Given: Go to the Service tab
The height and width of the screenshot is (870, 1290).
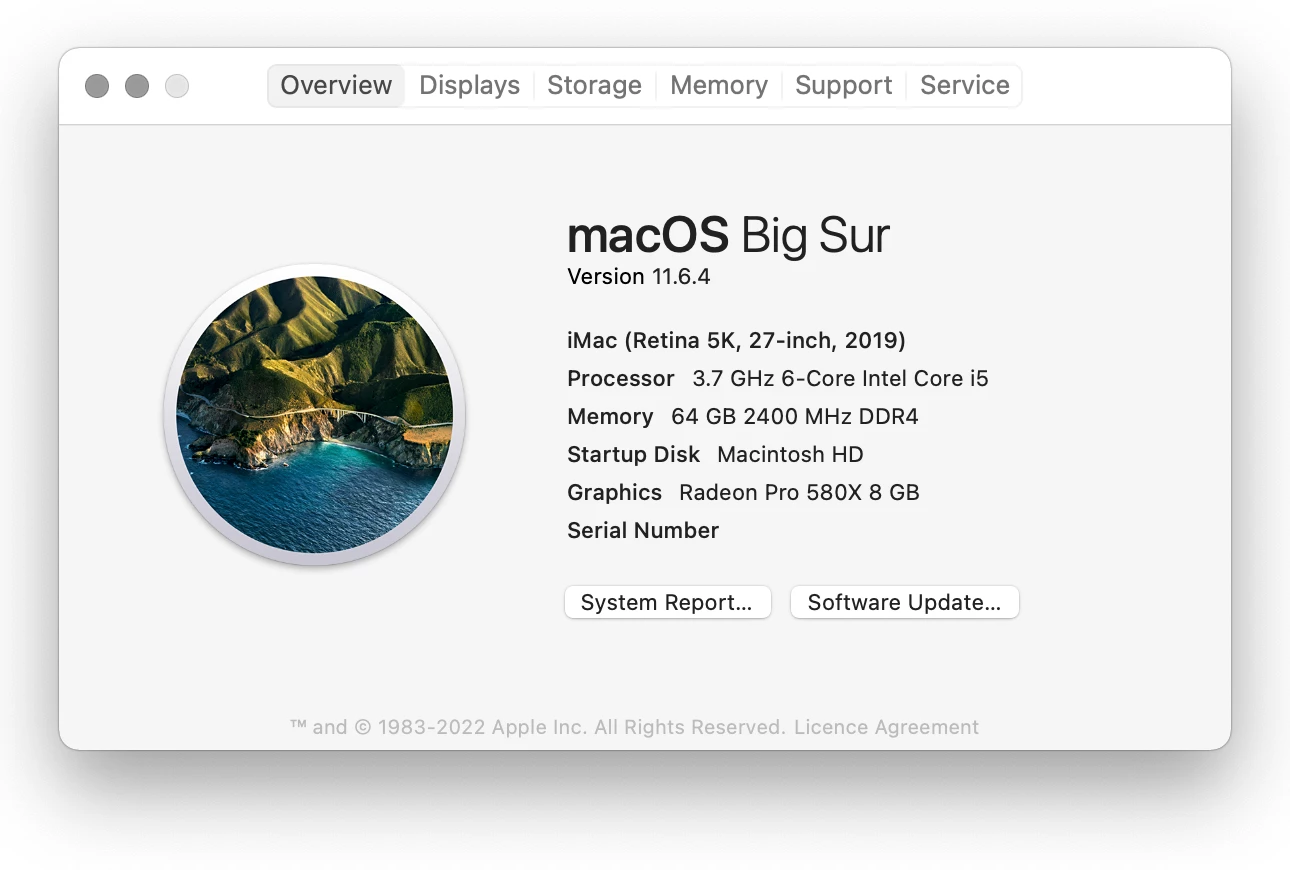Looking at the screenshot, I should coord(964,86).
